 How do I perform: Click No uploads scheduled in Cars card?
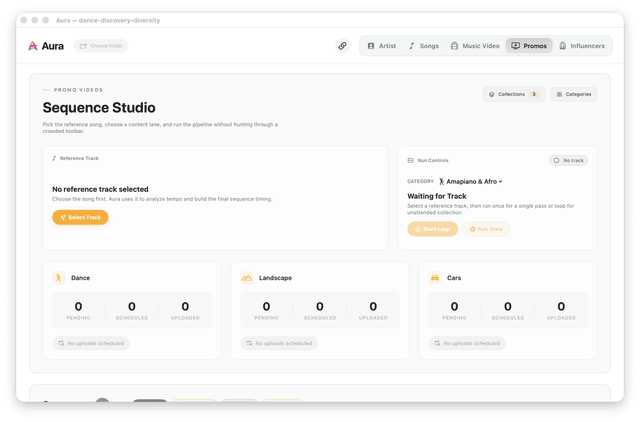(467, 343)
